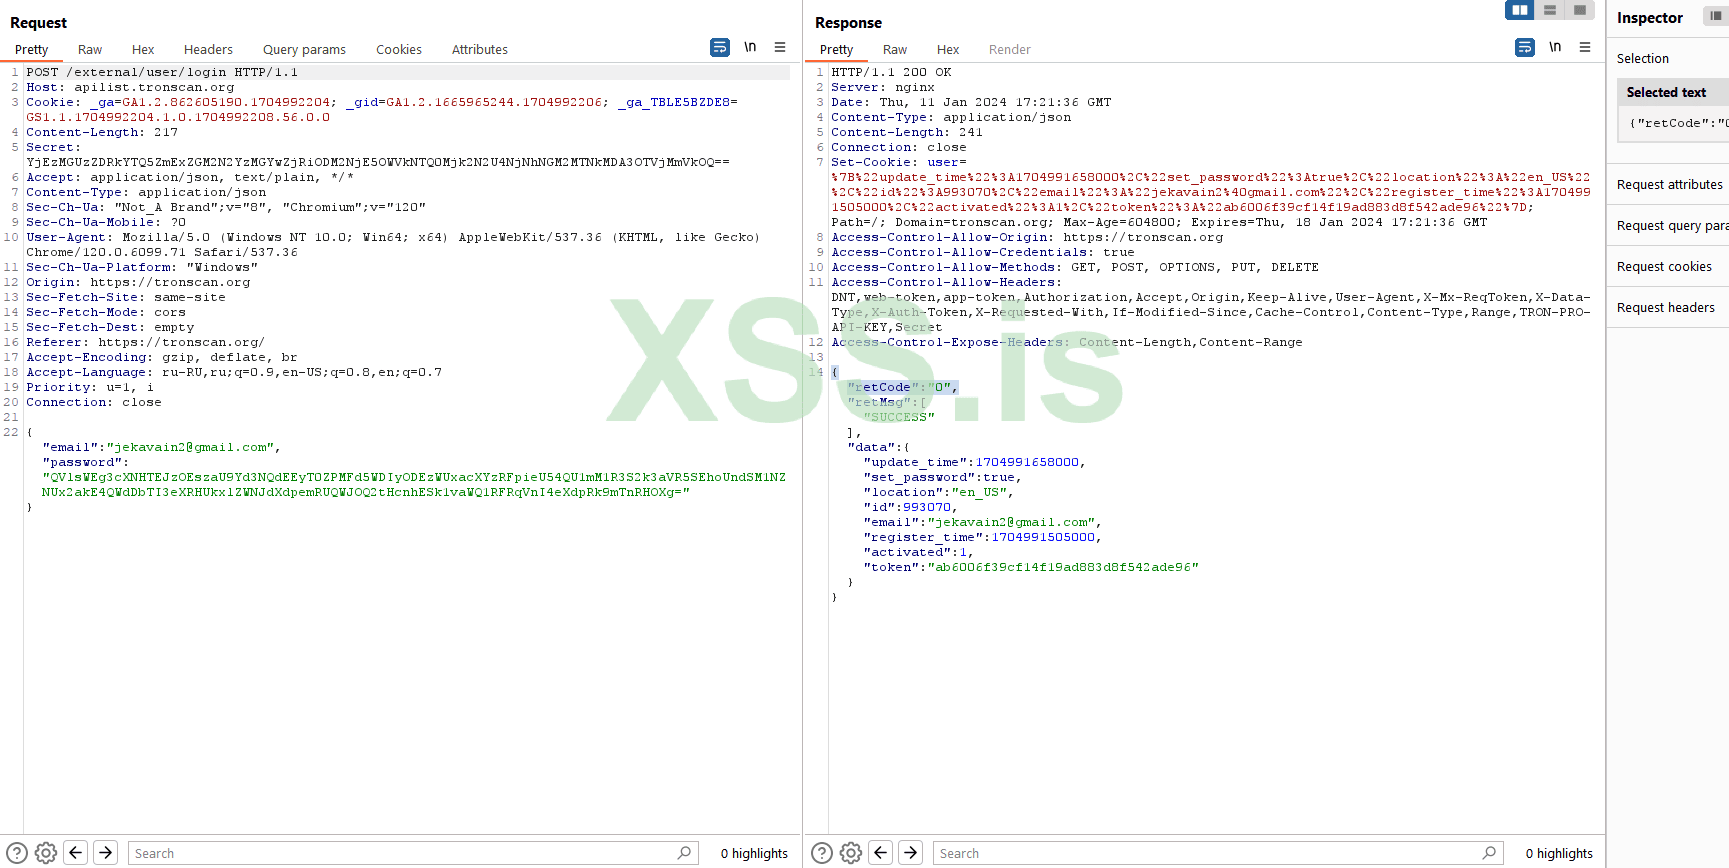Viewport: 1729px width, 868px height.
Task: Toggle non-printable characters \n in Request panel
Action: [x=750, y=47]
